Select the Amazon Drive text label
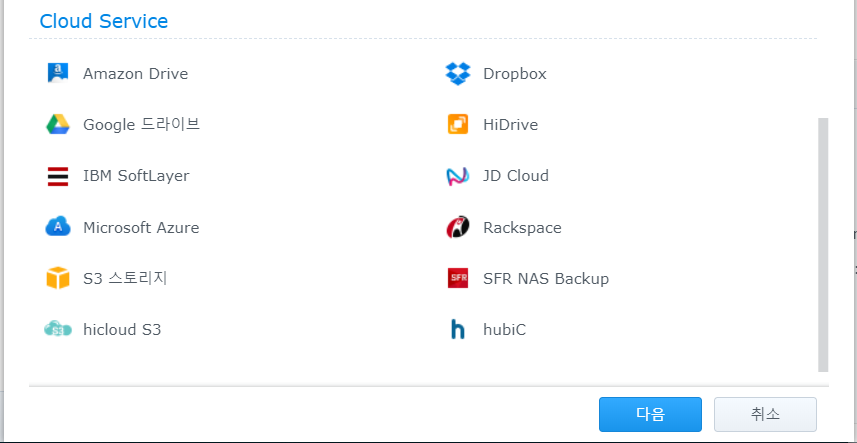Image resolution: width=857 pixels, height=443 pixels. pyautogui.click(x=136, y=74)
